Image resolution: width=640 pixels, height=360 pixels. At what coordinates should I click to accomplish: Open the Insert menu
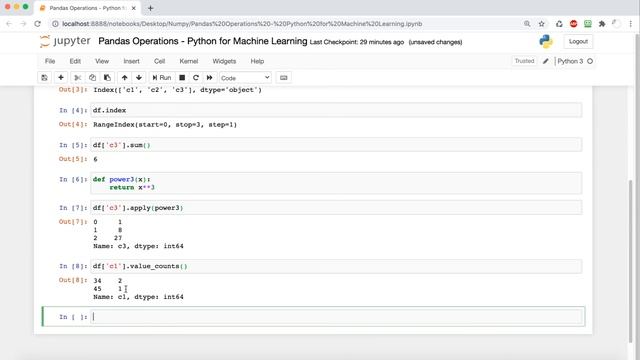point(131,61)
